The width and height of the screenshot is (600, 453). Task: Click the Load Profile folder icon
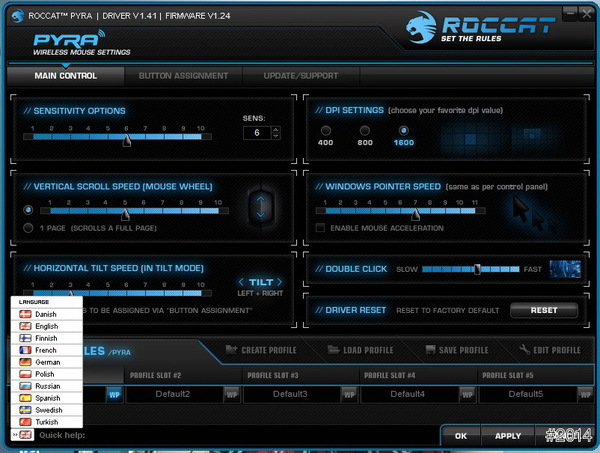click(332, 350)
